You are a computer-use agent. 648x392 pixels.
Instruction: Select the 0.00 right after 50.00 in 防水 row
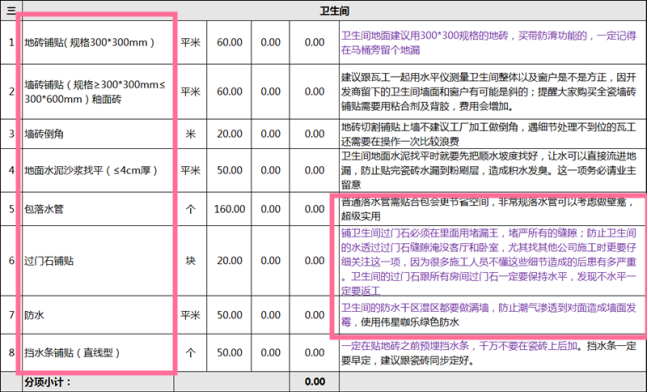pos(271,315)
